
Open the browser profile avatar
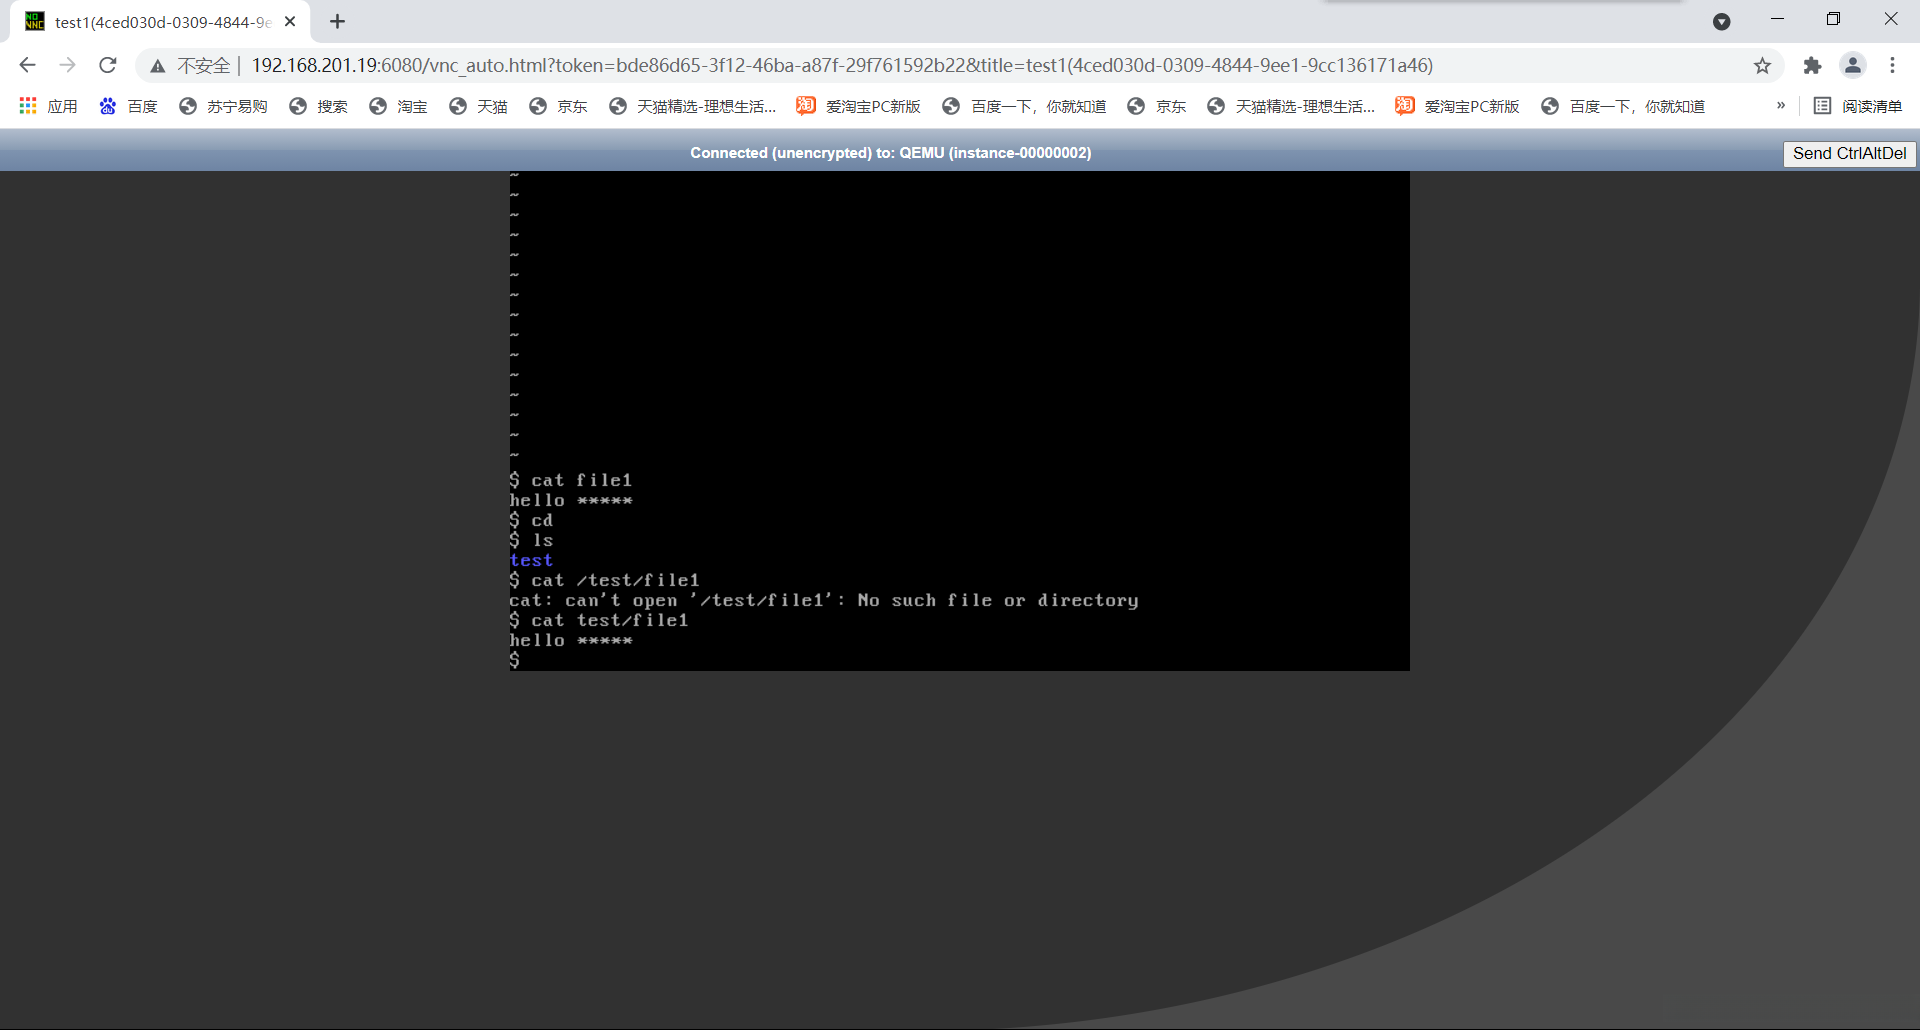click(x=1853, y=65)
